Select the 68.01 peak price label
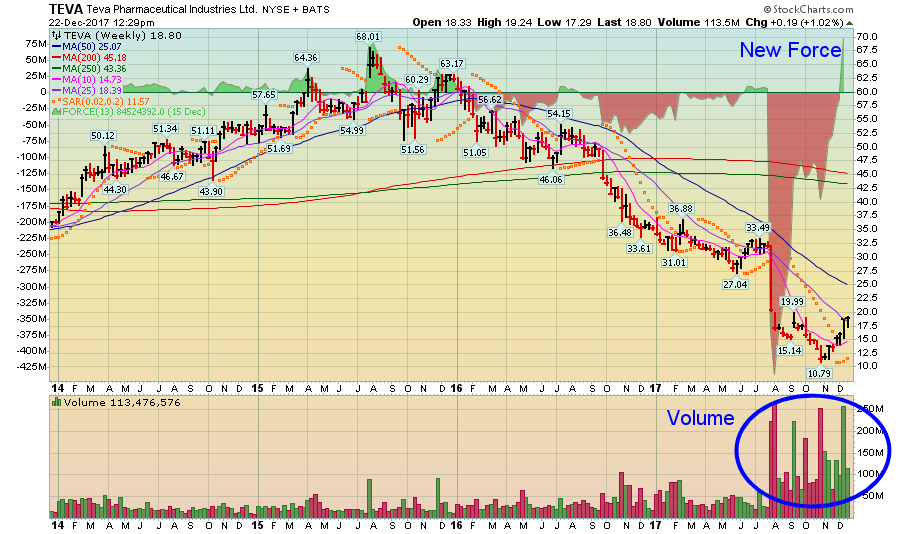900x534 pixels. pos(369,37)
